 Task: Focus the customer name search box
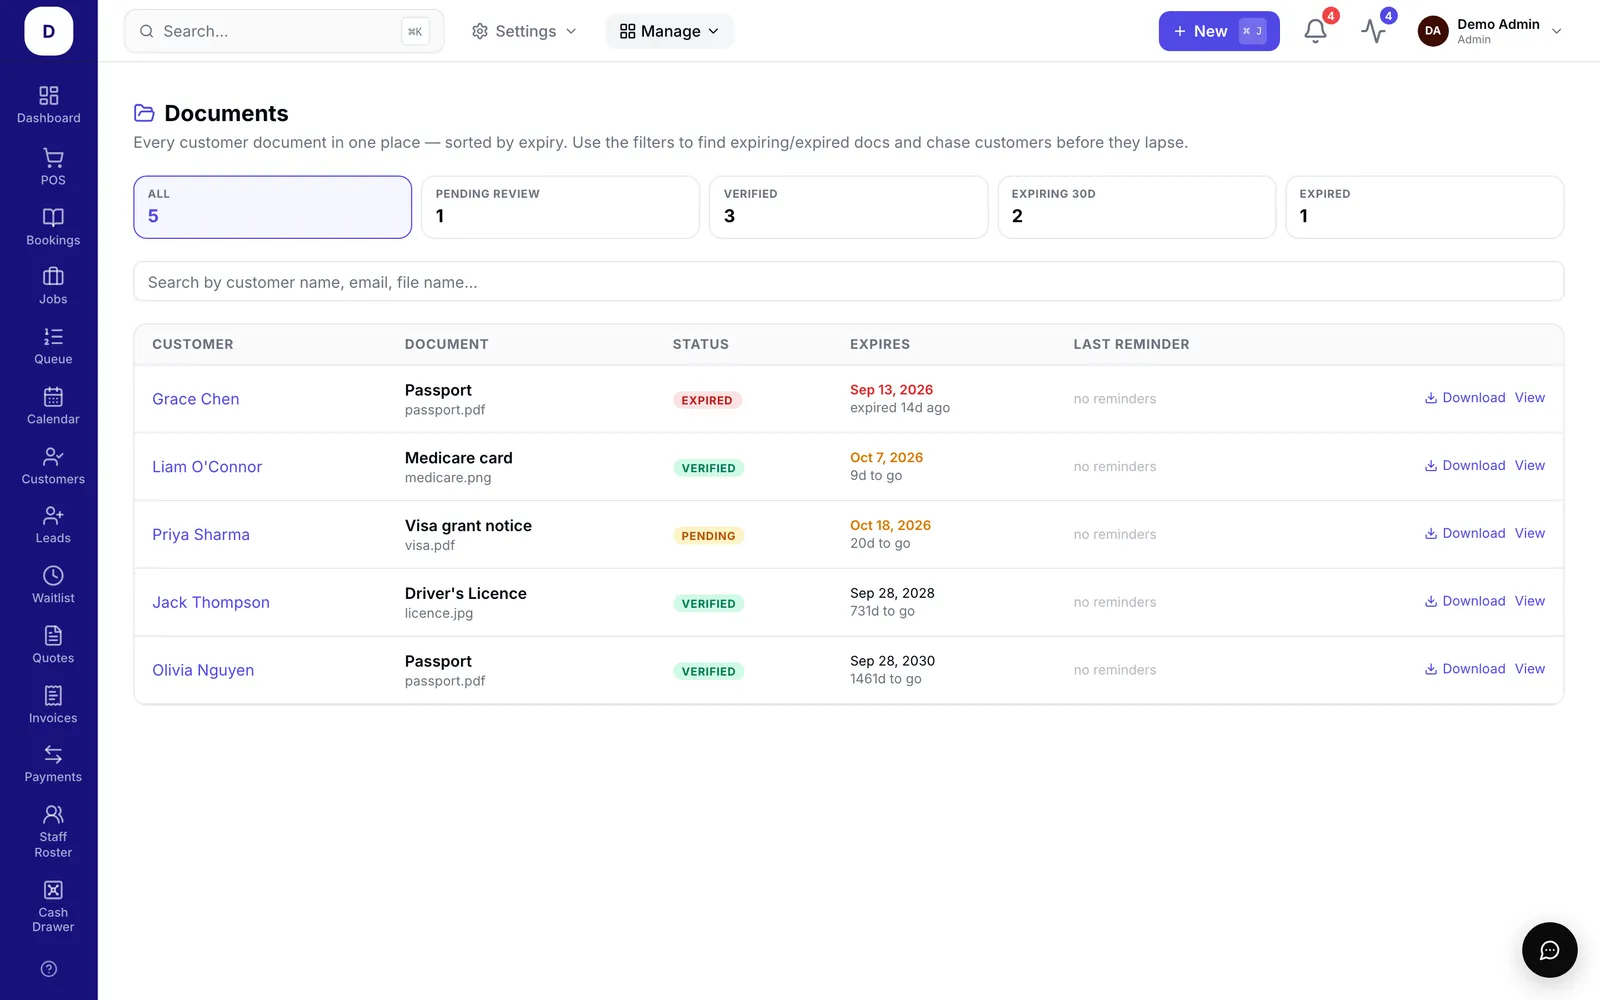pos(849,282)
